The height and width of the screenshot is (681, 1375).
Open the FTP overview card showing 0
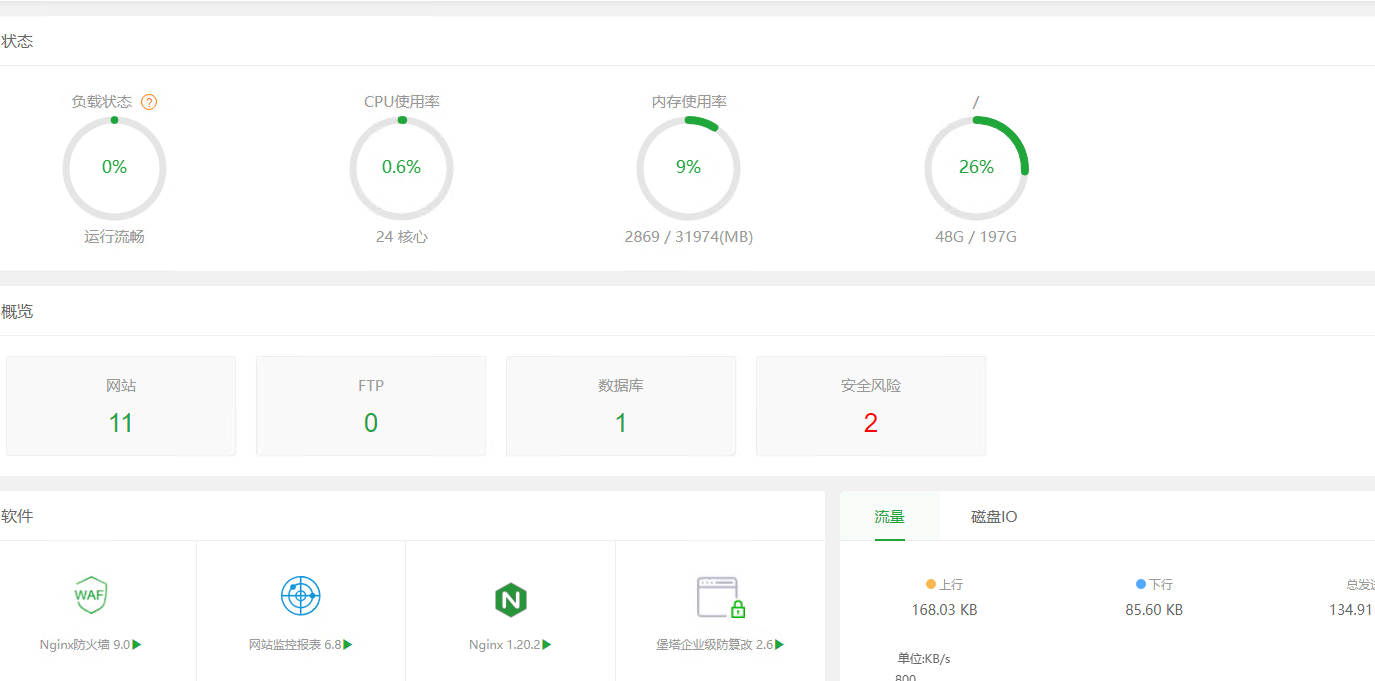click(x=371, y=406)
